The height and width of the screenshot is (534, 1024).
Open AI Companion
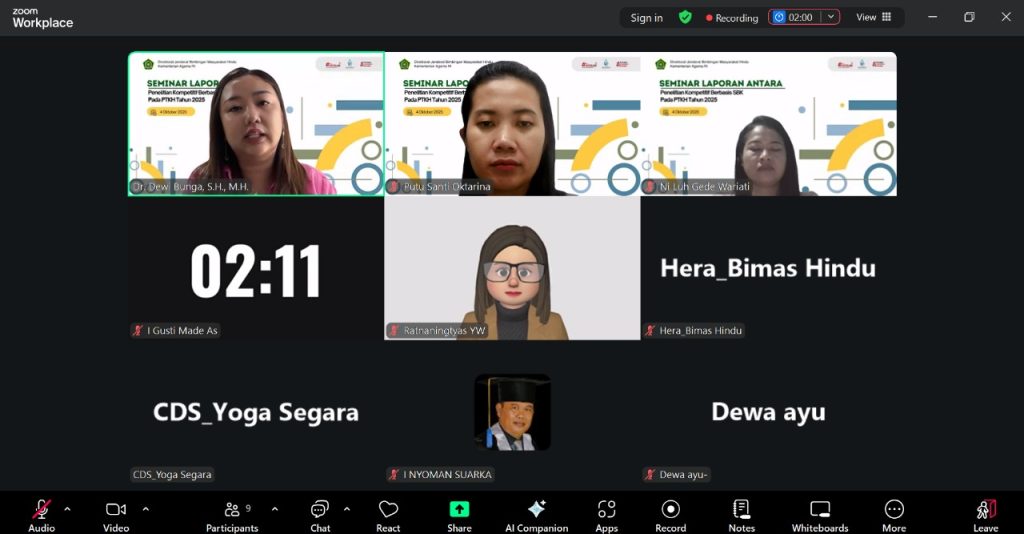click(x=536, y=514)
